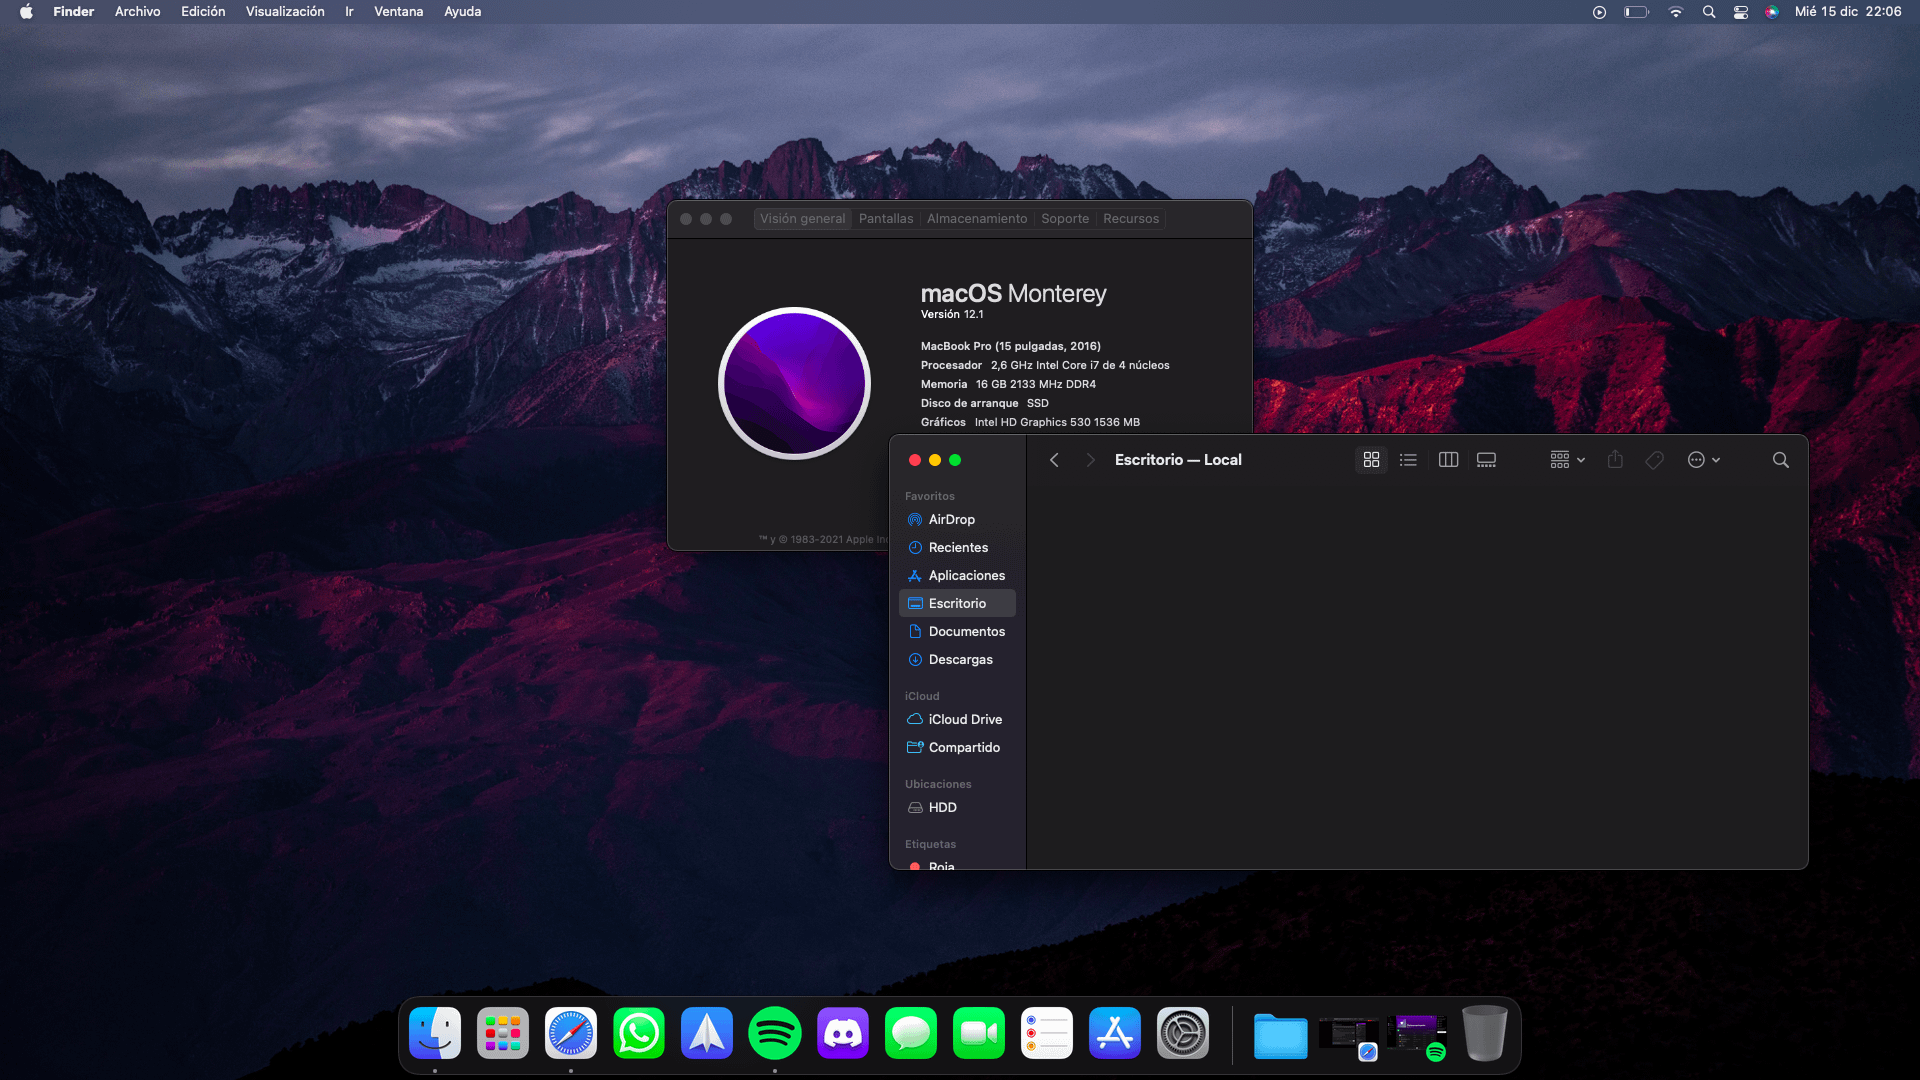Open Discord from the Dock
1920x1080 pixels.
pyautogui.click(x=843, y=1033)
